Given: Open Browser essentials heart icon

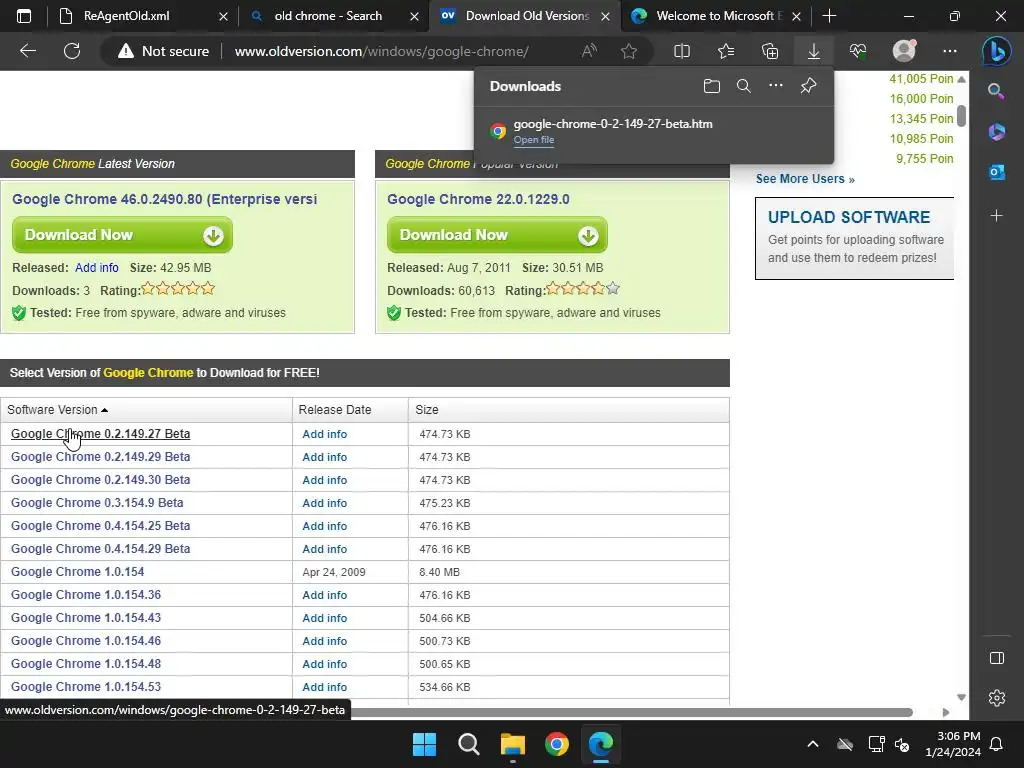Looking at the screenshot, I should tap(858, 51).
